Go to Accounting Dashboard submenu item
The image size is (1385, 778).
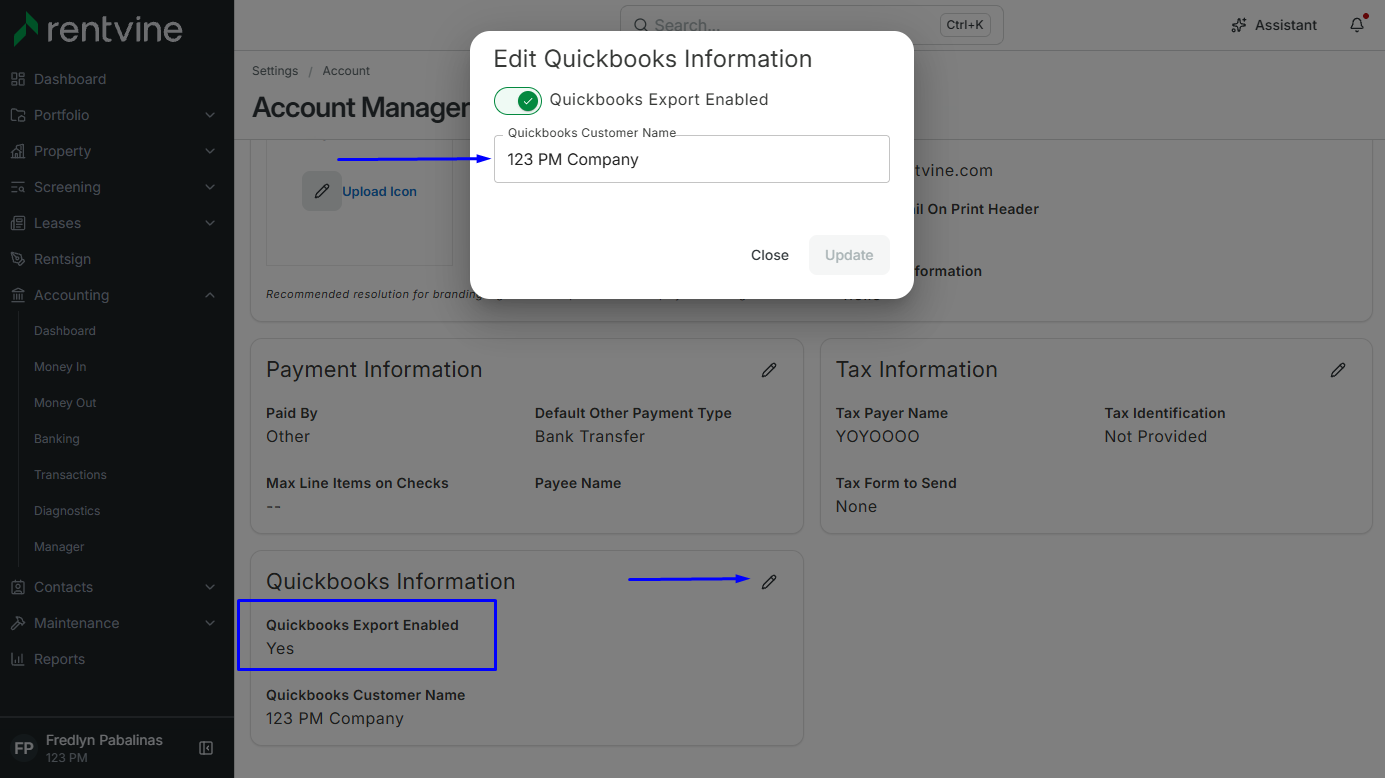click(65, 331)
